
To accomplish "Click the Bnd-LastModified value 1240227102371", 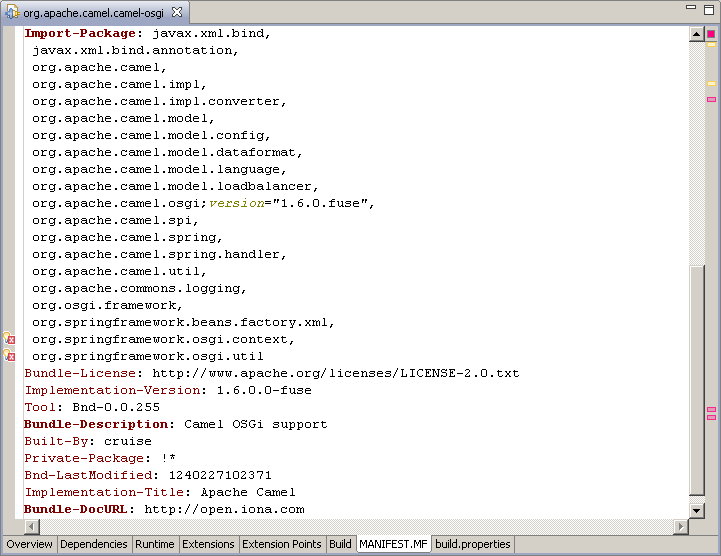I will pos(220,476).
